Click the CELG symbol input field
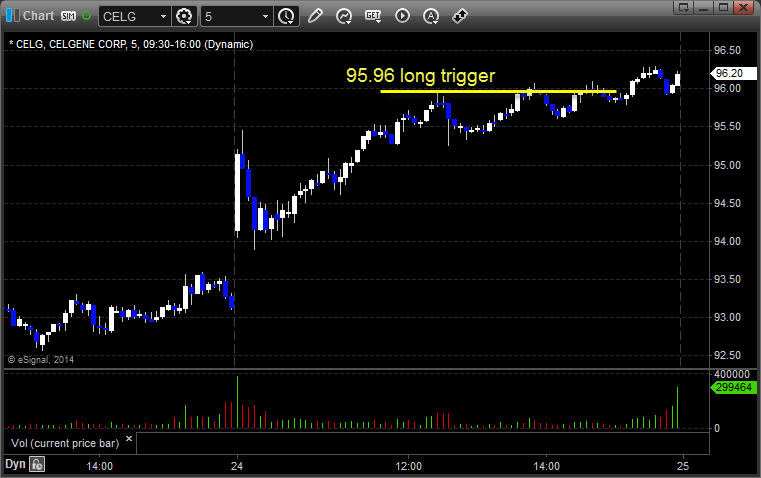The image size is (761, 478). pyautogui.click(x=129, y=16)
